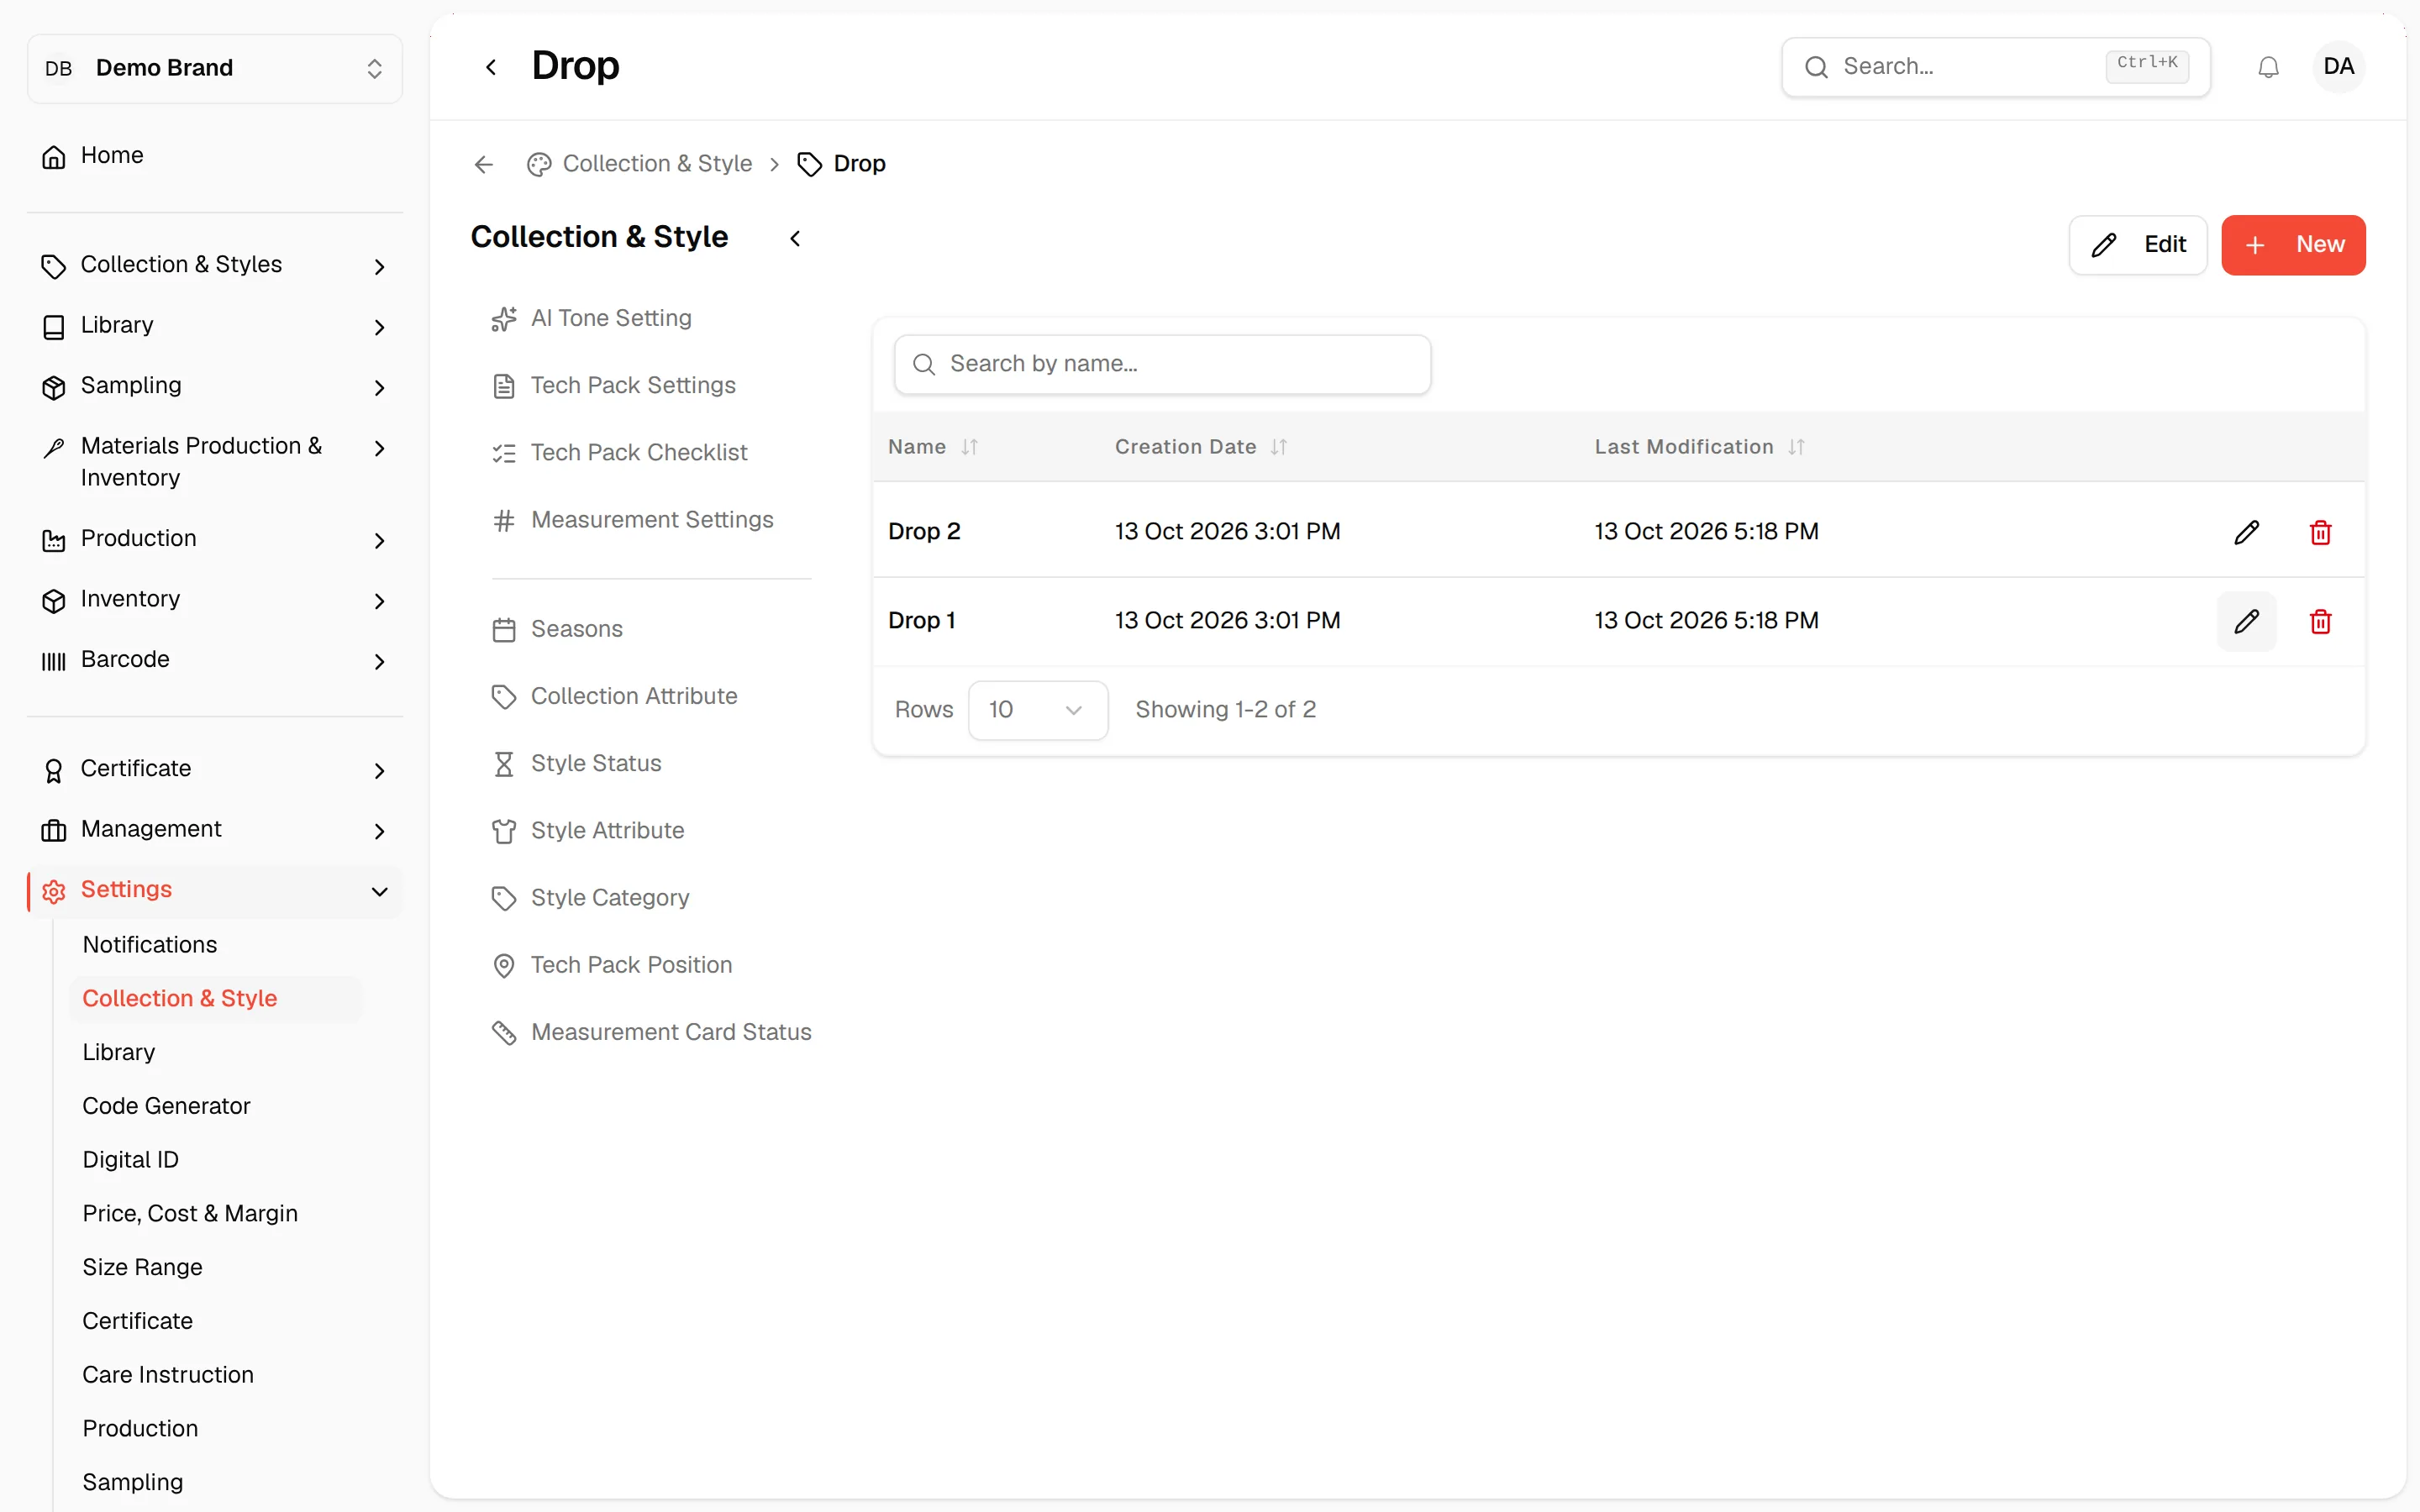Open the Rows per page dropdown
Image resolution: width=2420 pixels, height=1512 pixels.
[x=1037, y=710]
